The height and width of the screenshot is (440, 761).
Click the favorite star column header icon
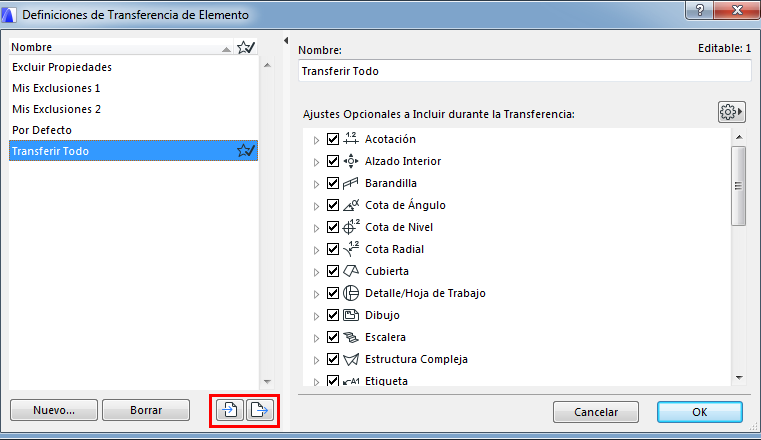[x=246, y=47]
